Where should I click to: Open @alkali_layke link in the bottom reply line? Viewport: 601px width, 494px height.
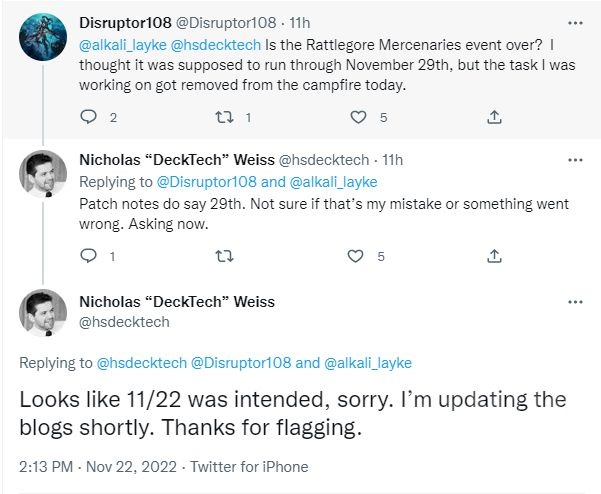(368, 363)
